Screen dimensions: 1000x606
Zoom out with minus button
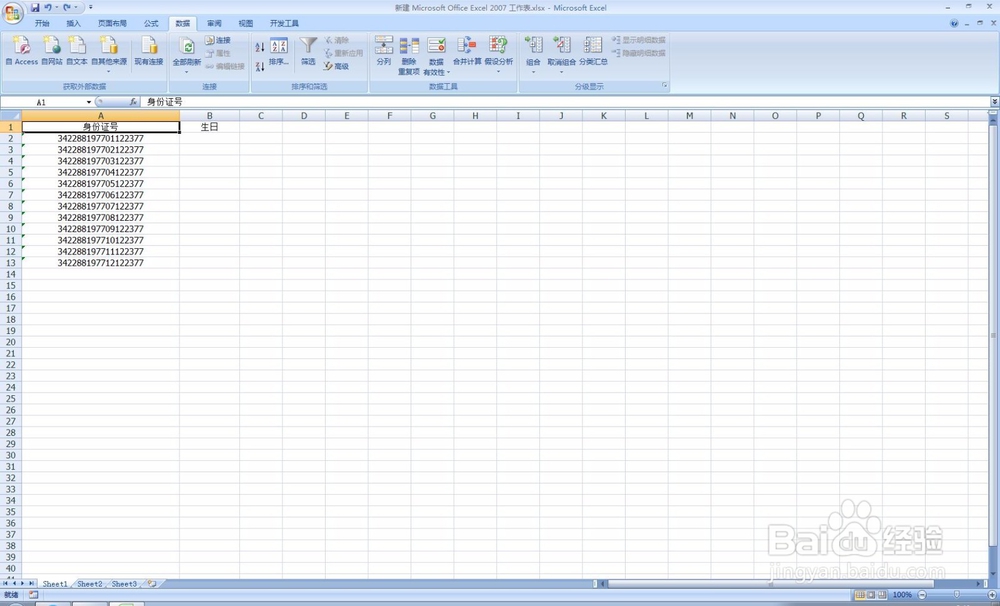point(922,595)
